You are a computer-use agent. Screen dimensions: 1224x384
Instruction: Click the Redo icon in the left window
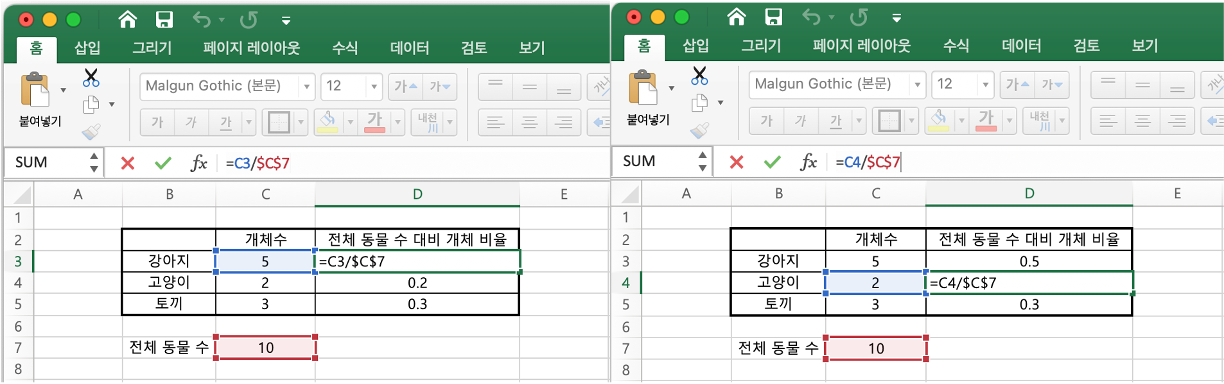tap(248, 19)
